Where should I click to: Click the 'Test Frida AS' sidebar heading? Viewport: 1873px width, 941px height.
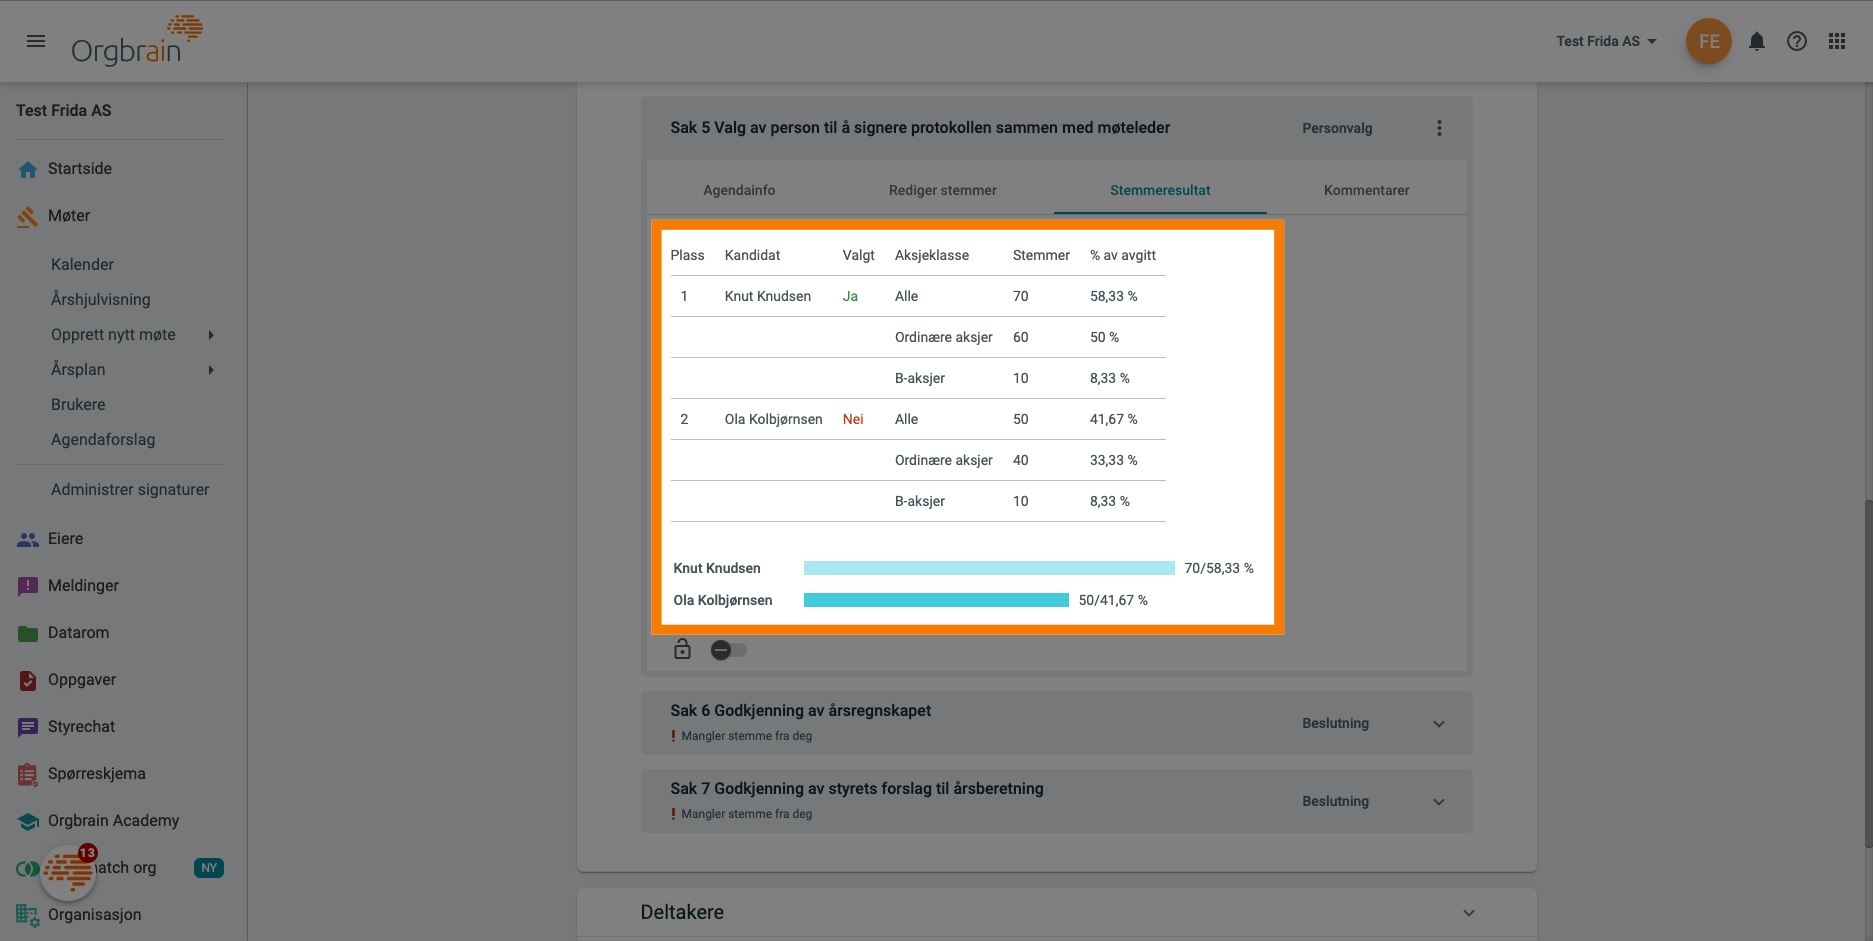click(x=64, y=111)
